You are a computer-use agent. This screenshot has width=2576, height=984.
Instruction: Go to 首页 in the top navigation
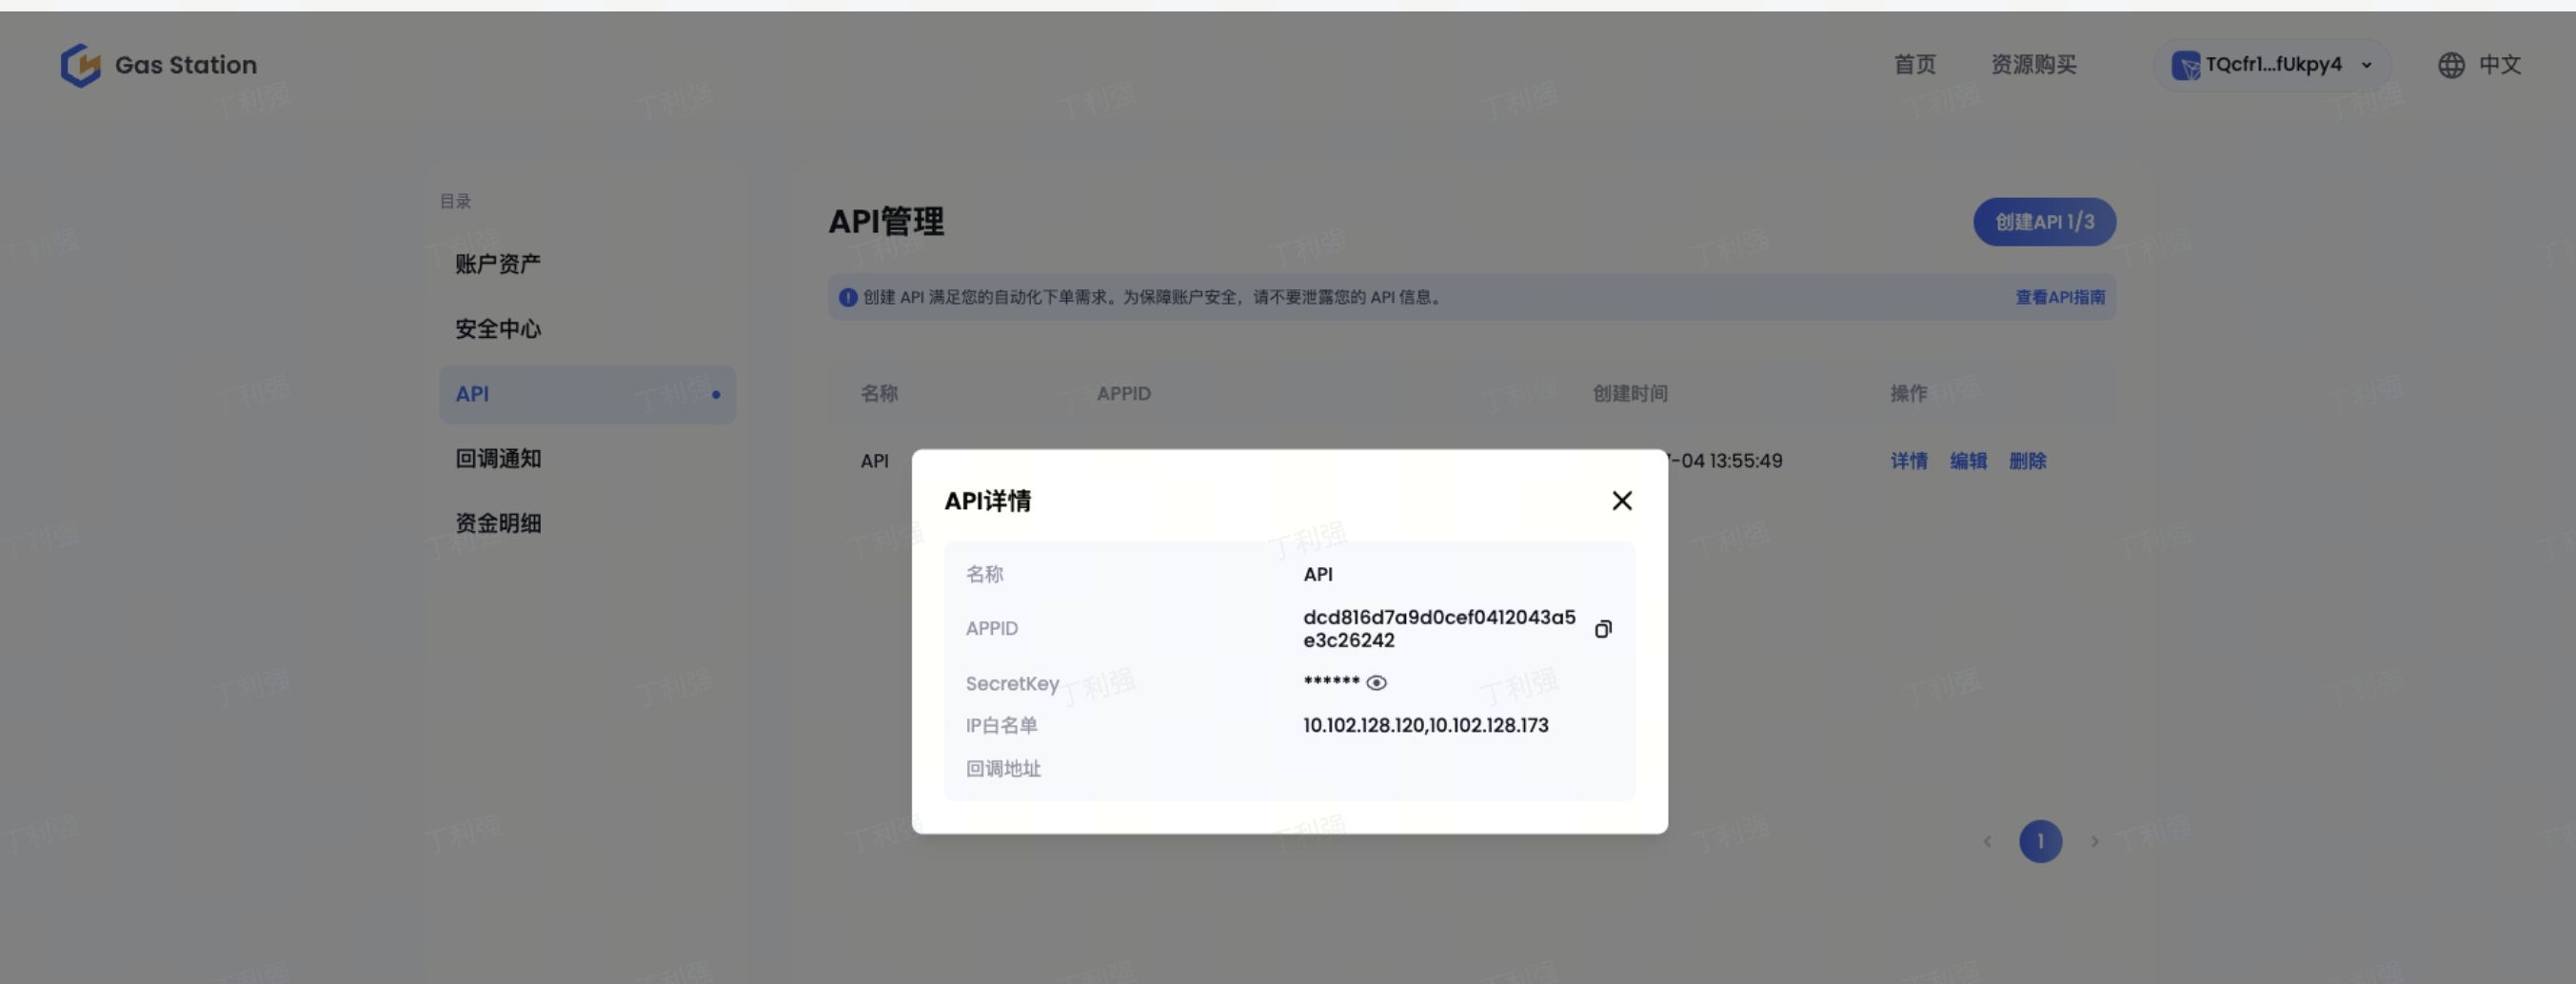1915,65
